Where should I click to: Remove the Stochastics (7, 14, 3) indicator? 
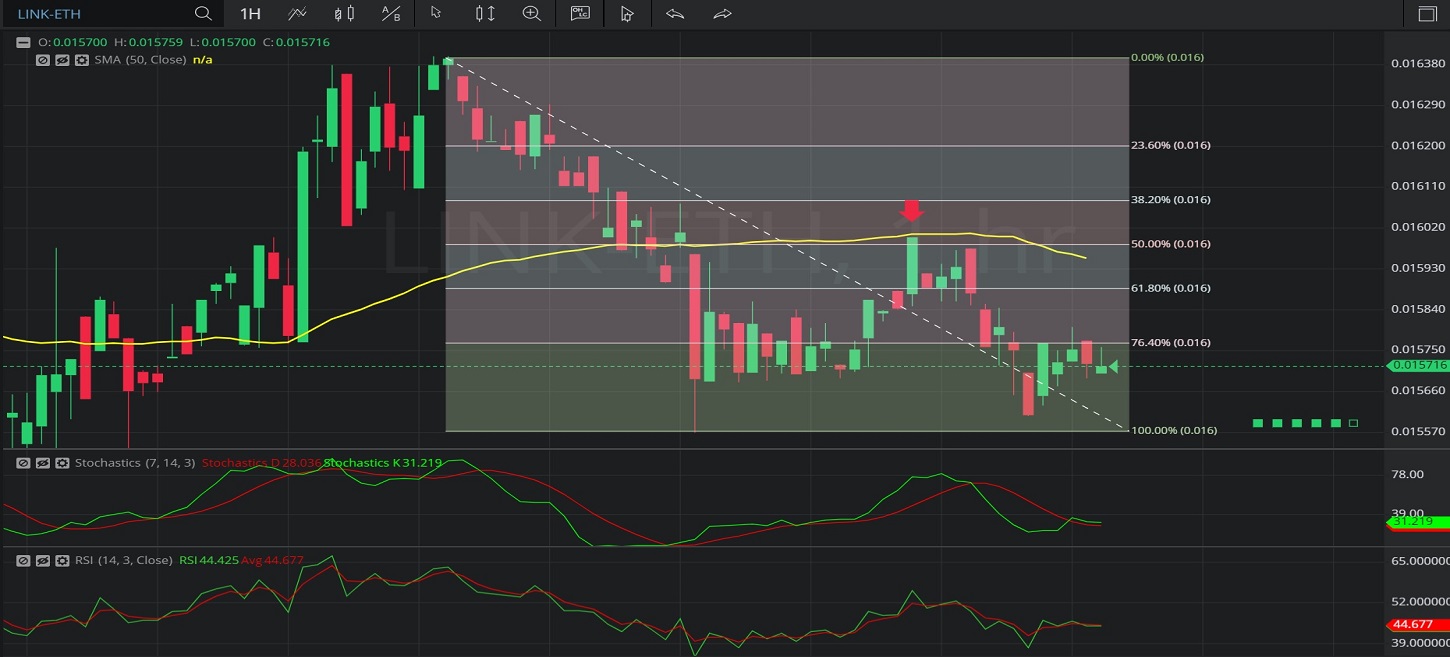click(x=23, y=463)
